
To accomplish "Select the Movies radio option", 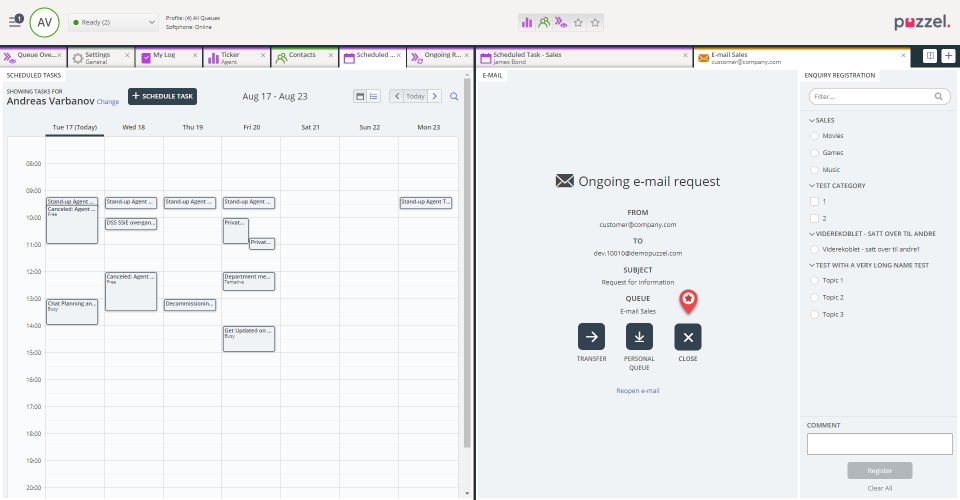I will click(x=815, y=136).
